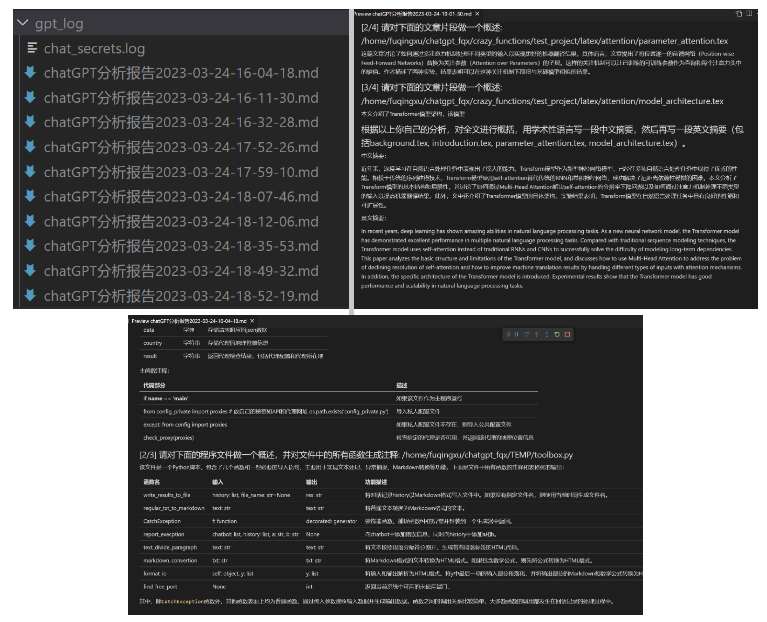Click markdown icon beside 16-32-28.md file
Image resolution: width=767 pixels, height=622 pixels.
30,121
